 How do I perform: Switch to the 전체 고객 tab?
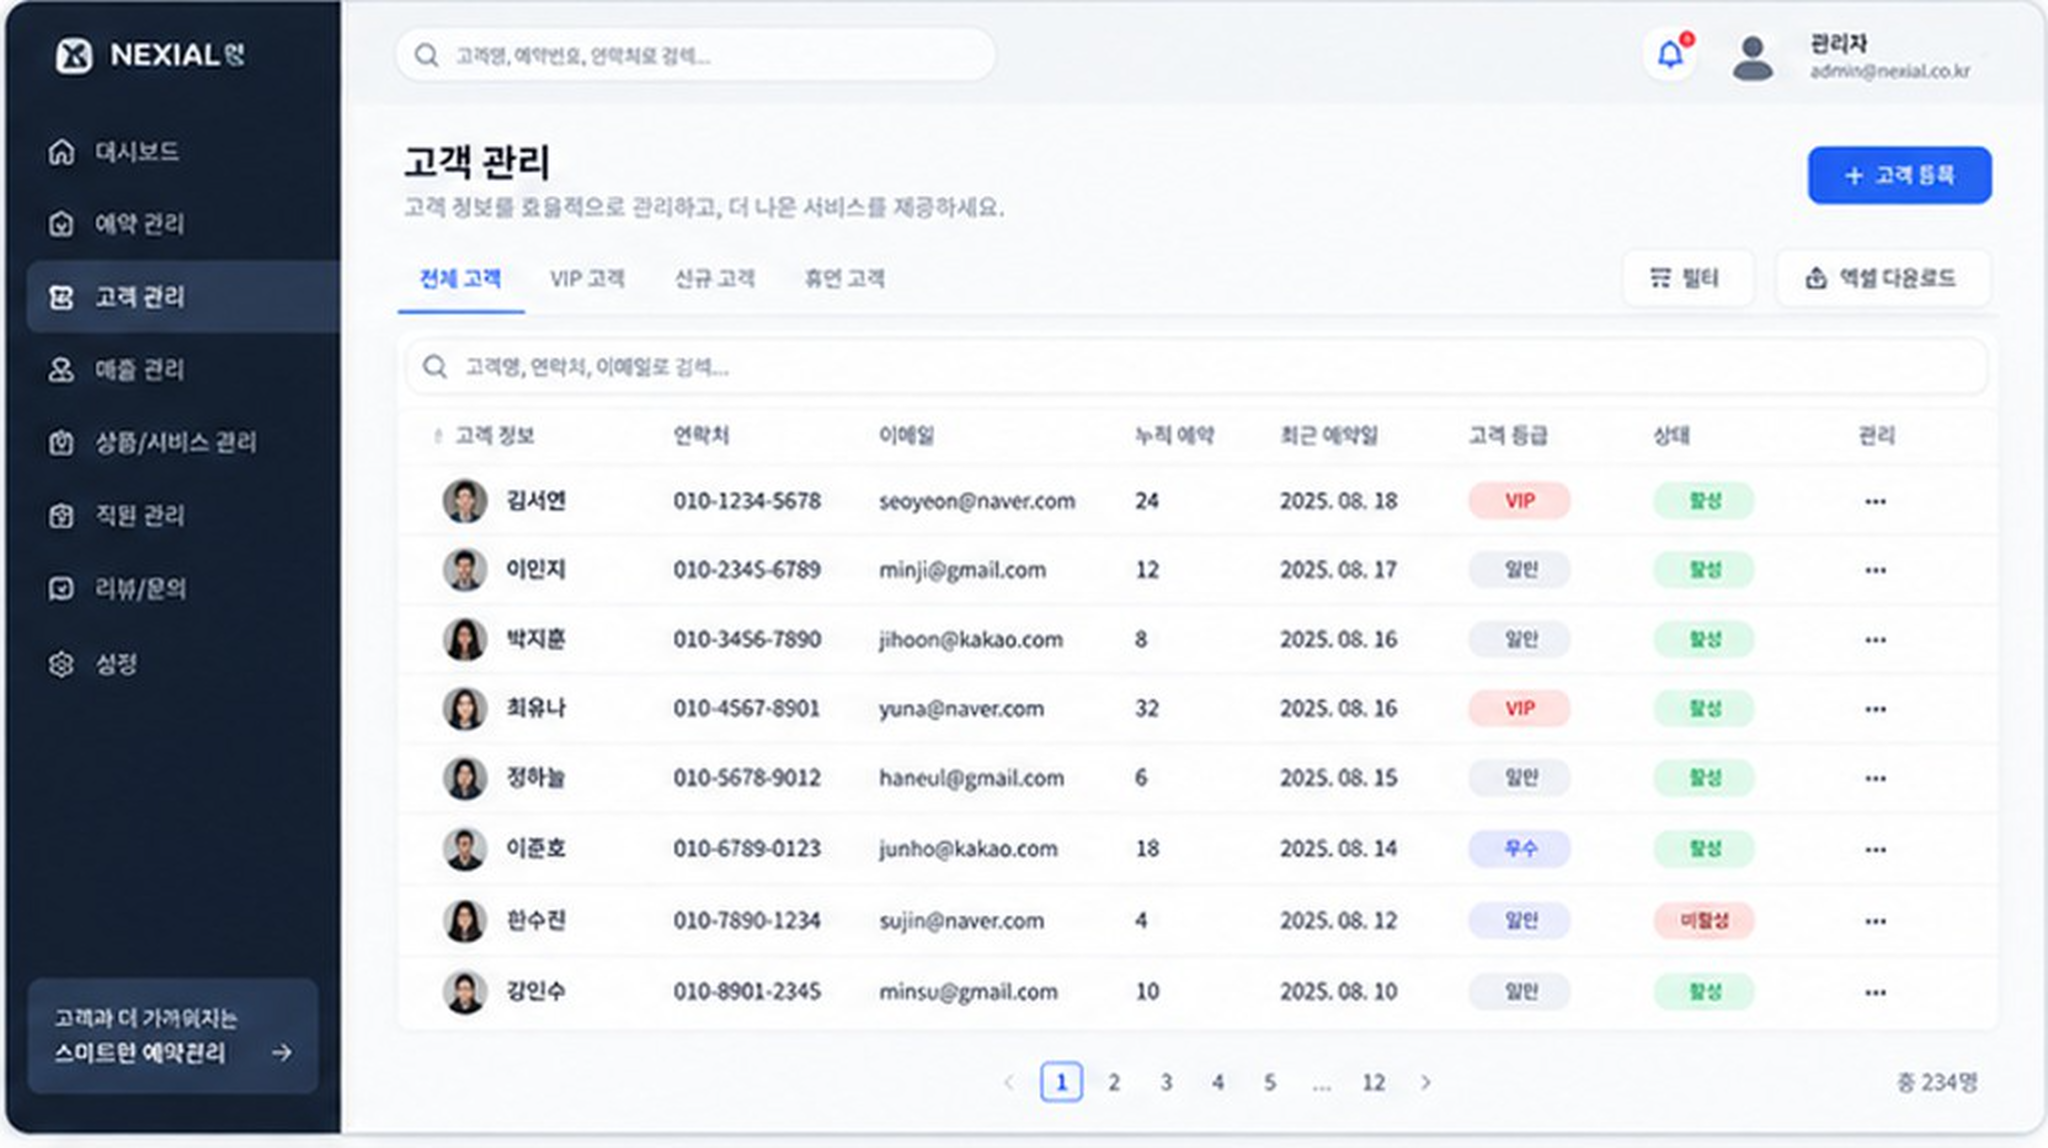460,279
